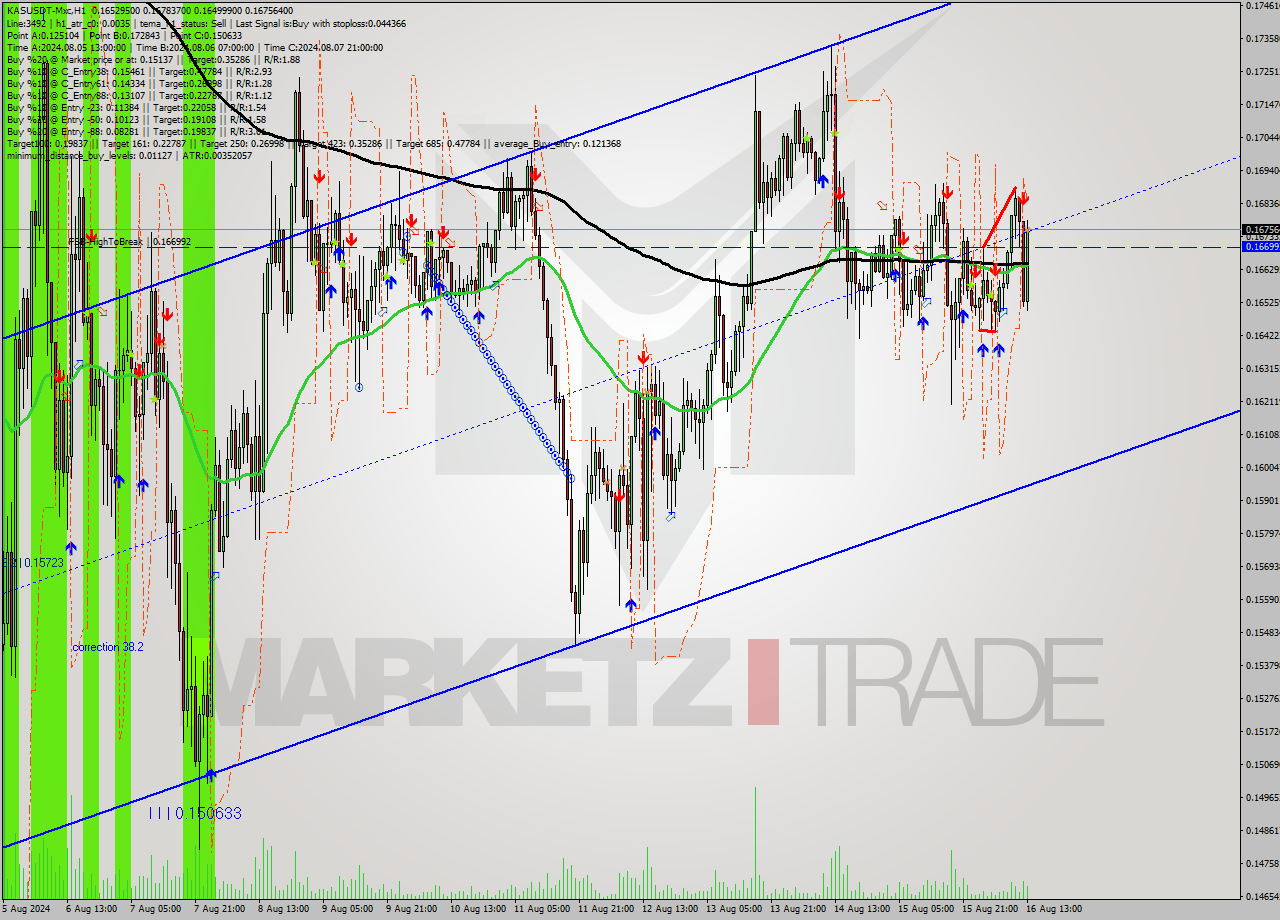Click the '7 Aug 05:00' time axis label
The height and width of the screenshot is (920, 1280).
156,909
